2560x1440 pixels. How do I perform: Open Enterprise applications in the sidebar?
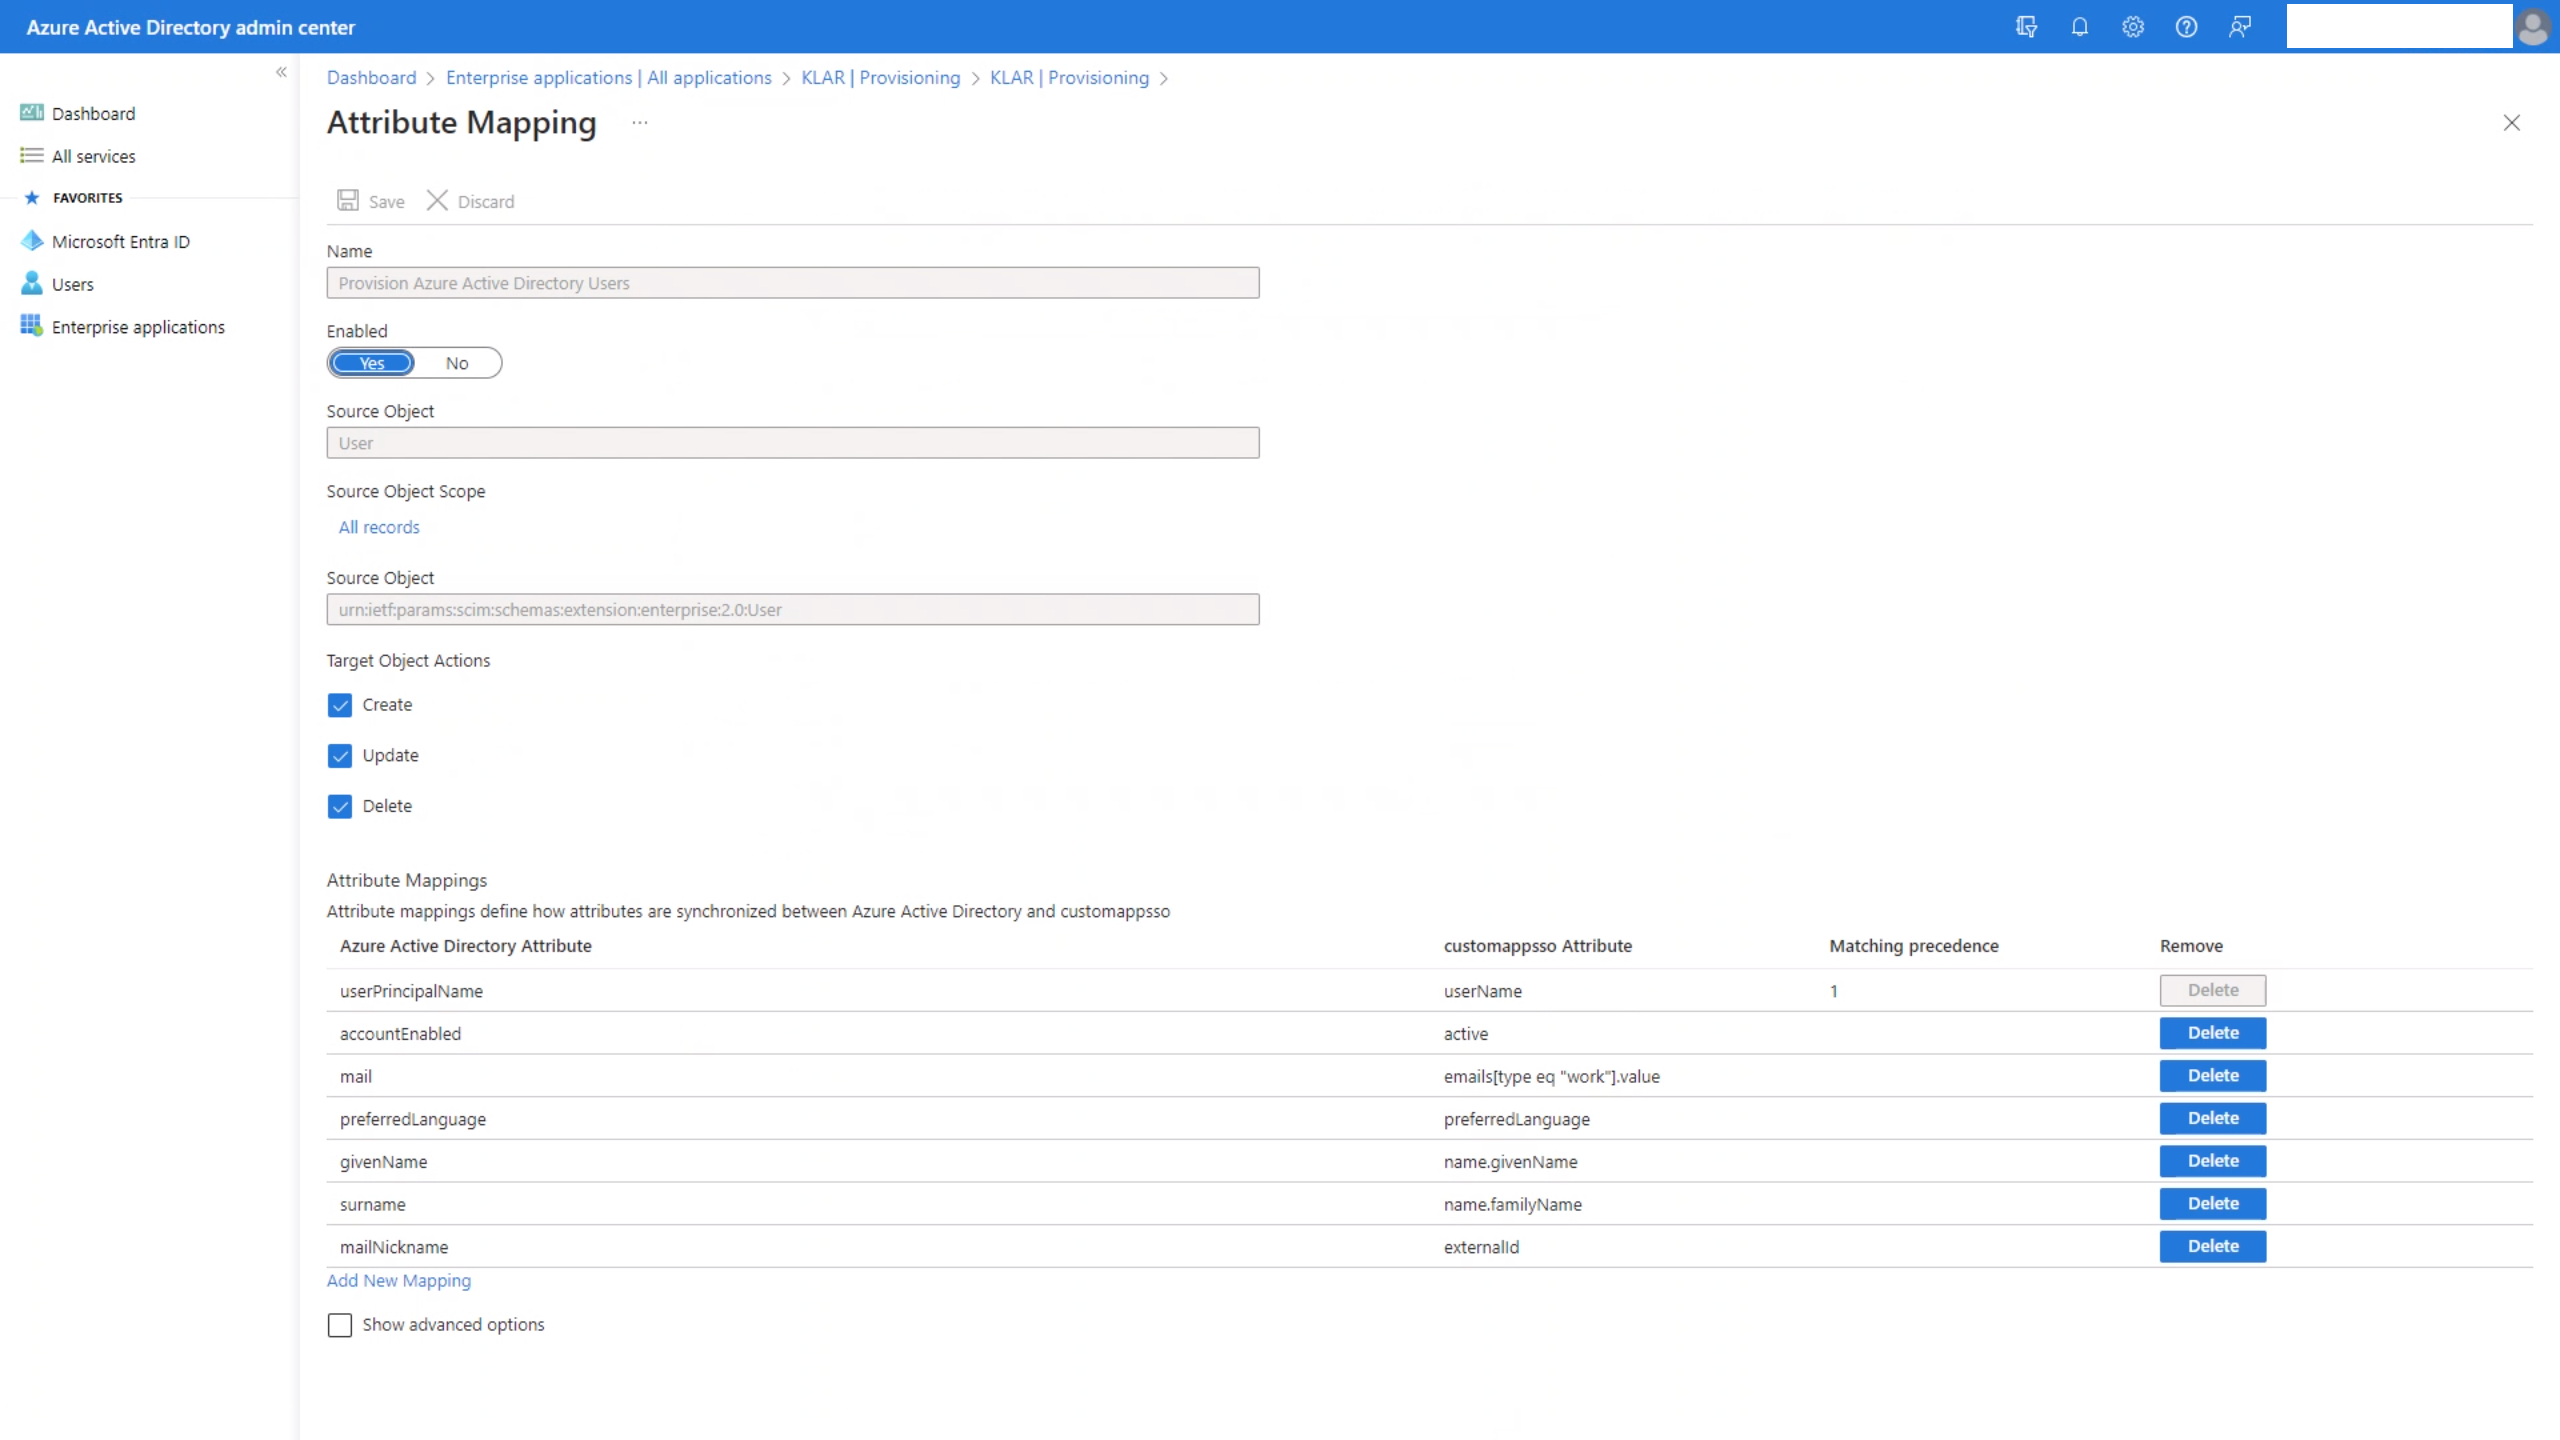(139, 327)
